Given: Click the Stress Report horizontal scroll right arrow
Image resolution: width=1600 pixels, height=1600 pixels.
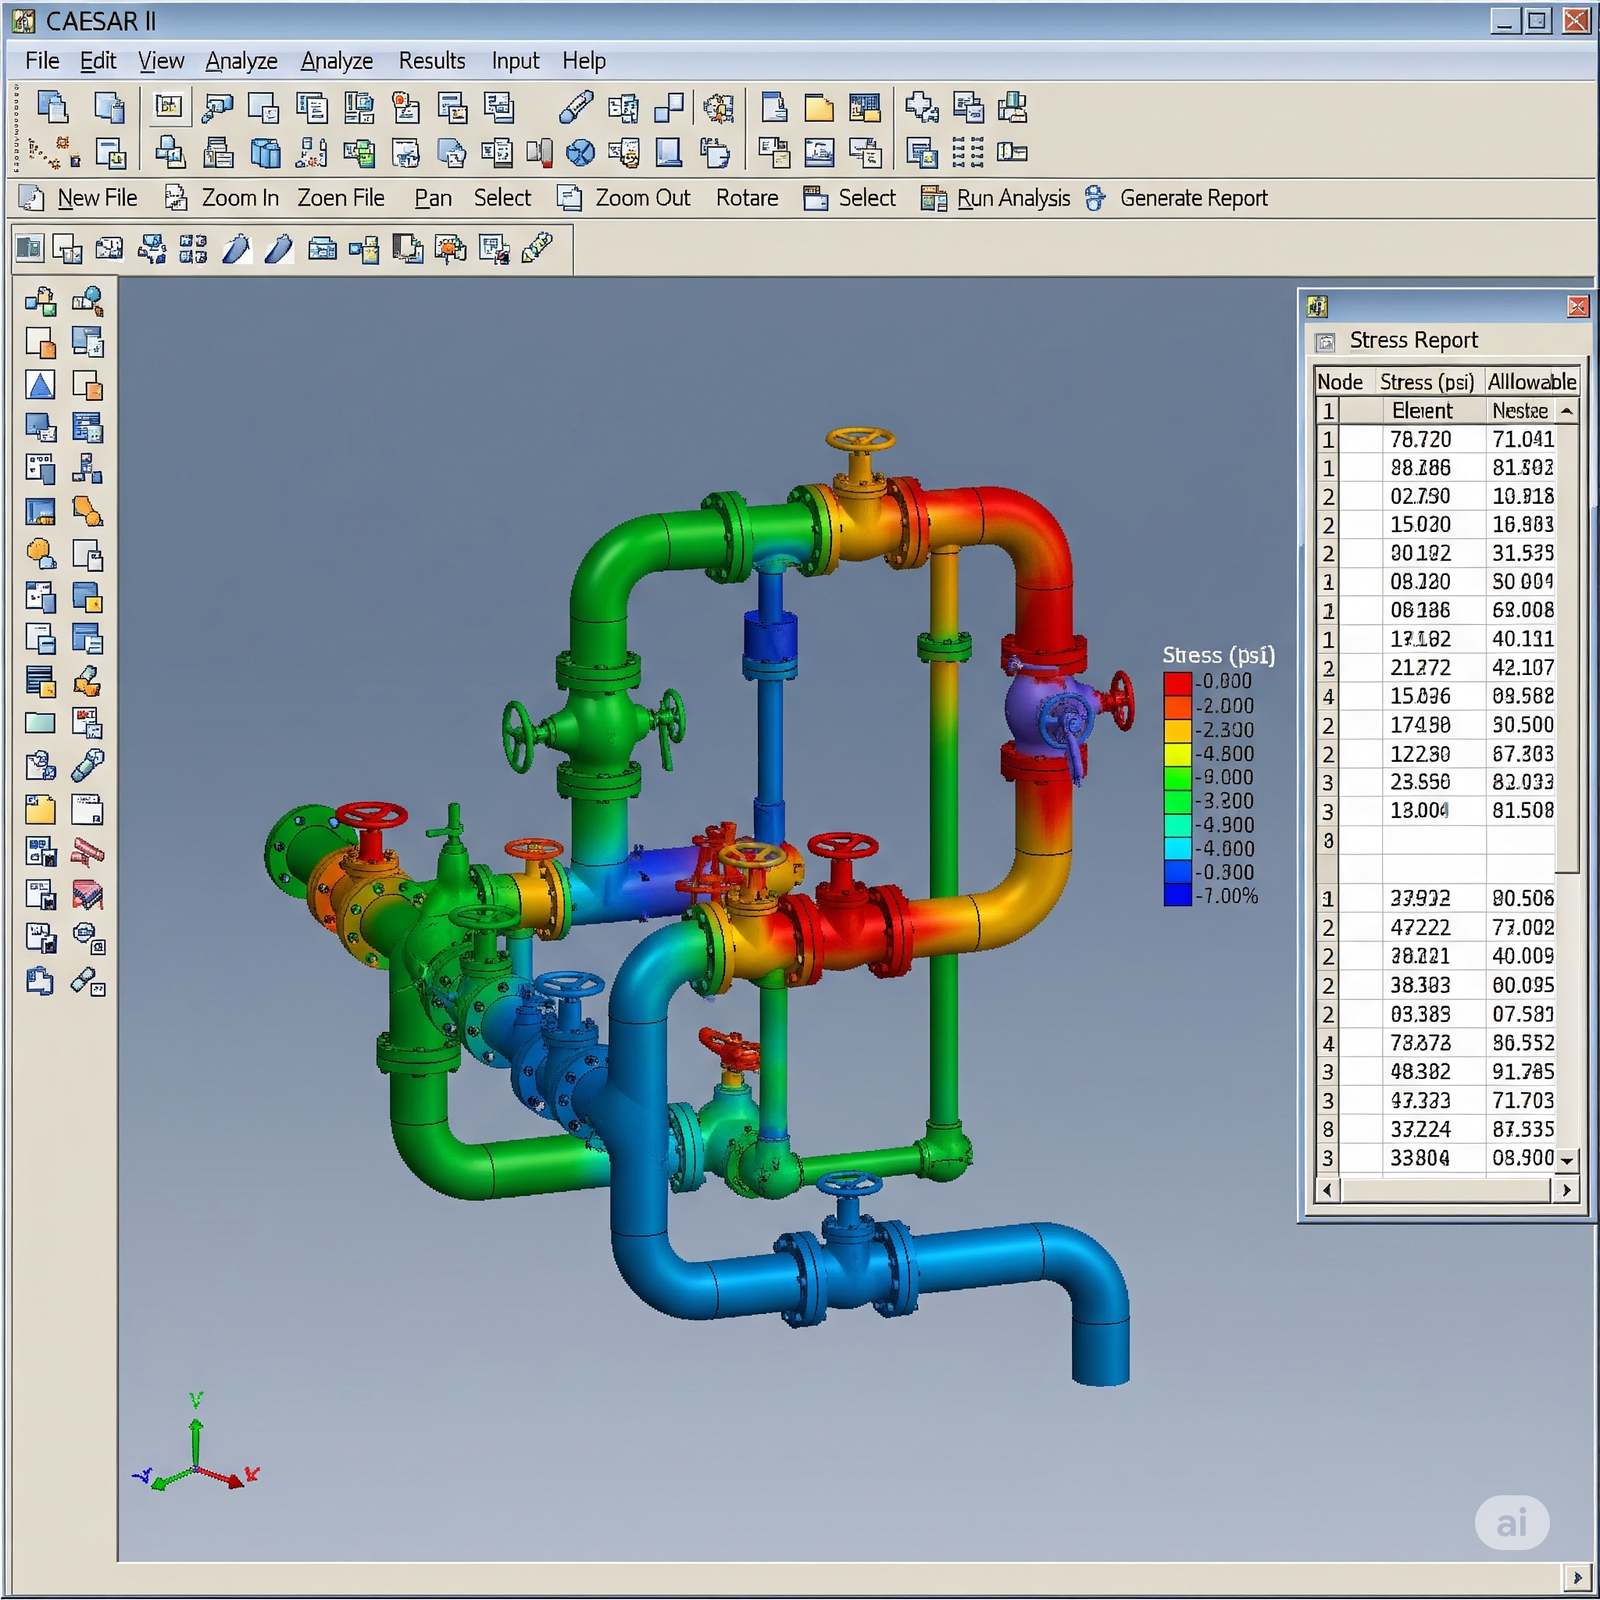Looking at the screenshot, I should click(1566, 1190).
